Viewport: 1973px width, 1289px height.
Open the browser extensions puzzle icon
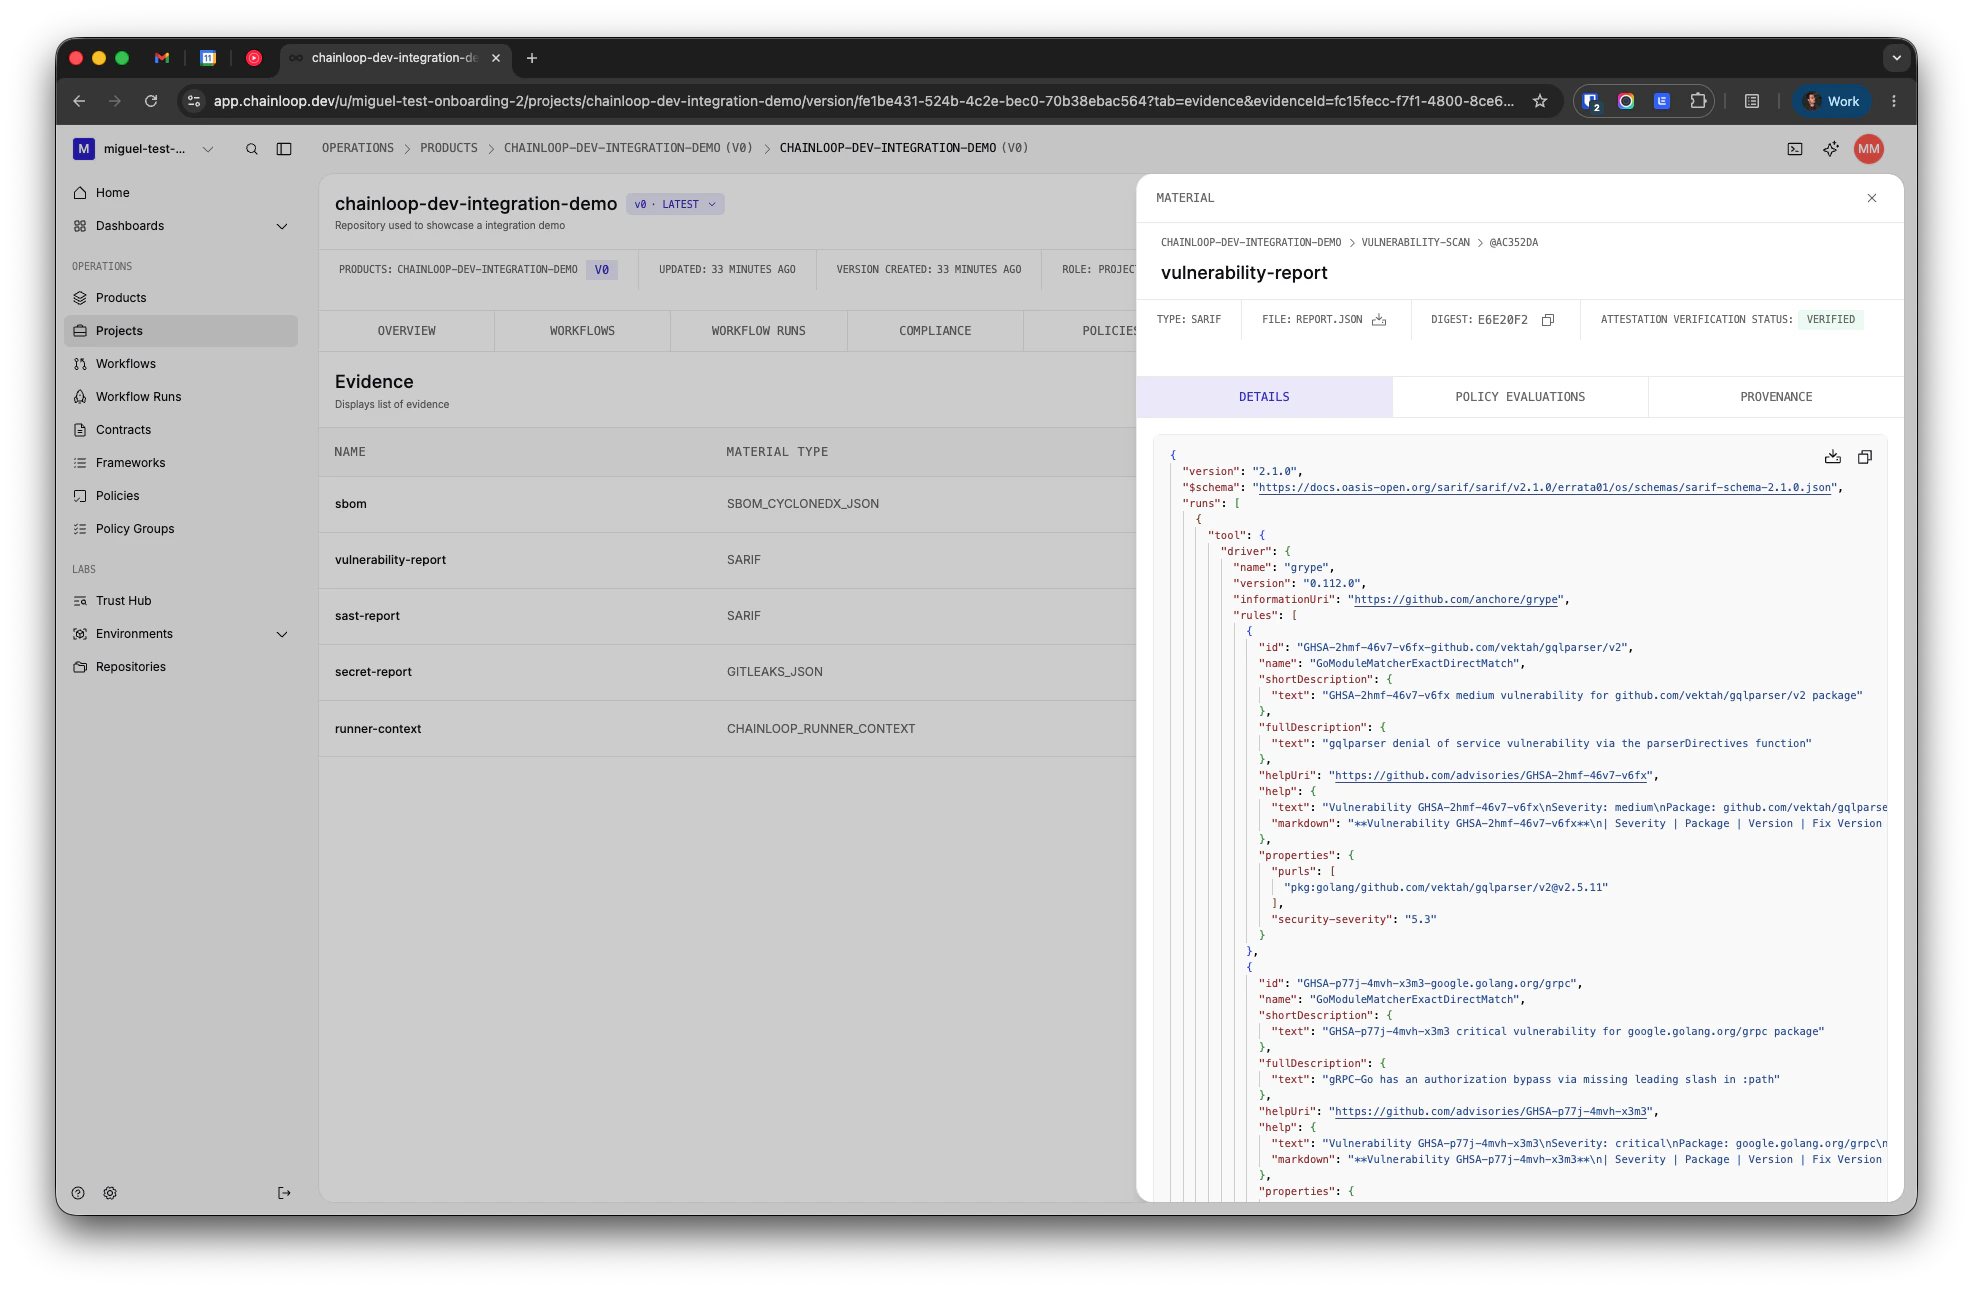pos(1698,101)
